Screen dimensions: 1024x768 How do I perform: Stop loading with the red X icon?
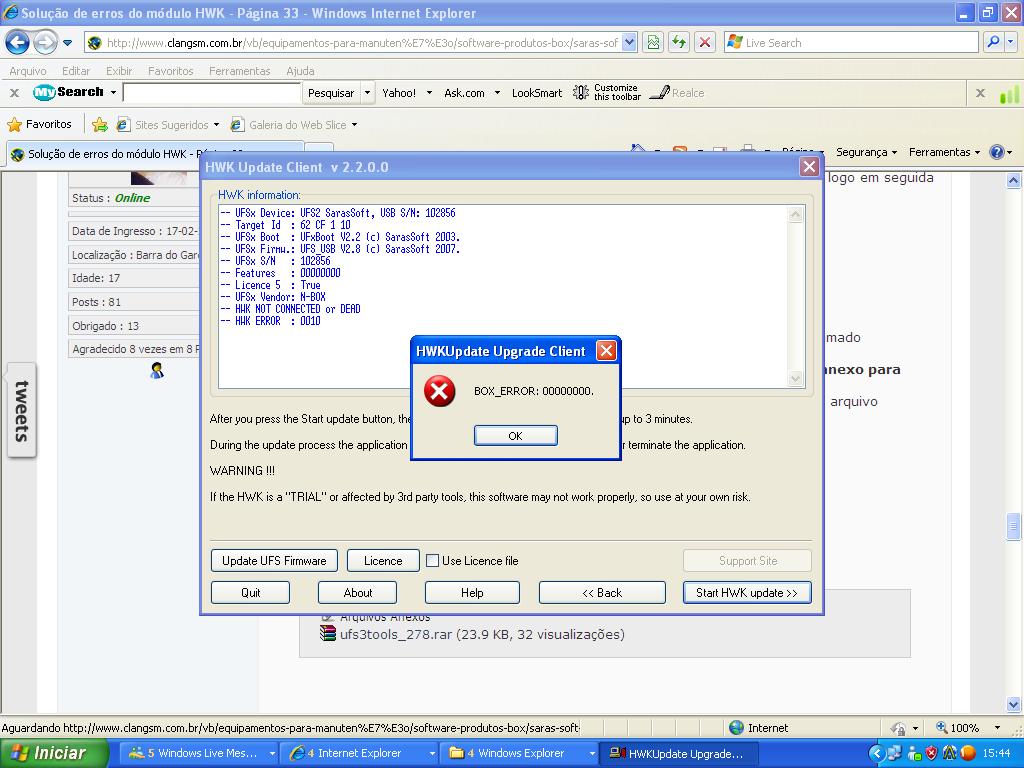coord(705,42)
